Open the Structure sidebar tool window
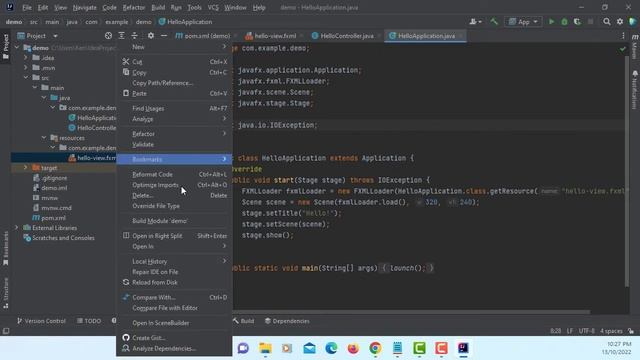Viewport: 640px width, 360px height. pyautogui.click(x=6, y=293)
